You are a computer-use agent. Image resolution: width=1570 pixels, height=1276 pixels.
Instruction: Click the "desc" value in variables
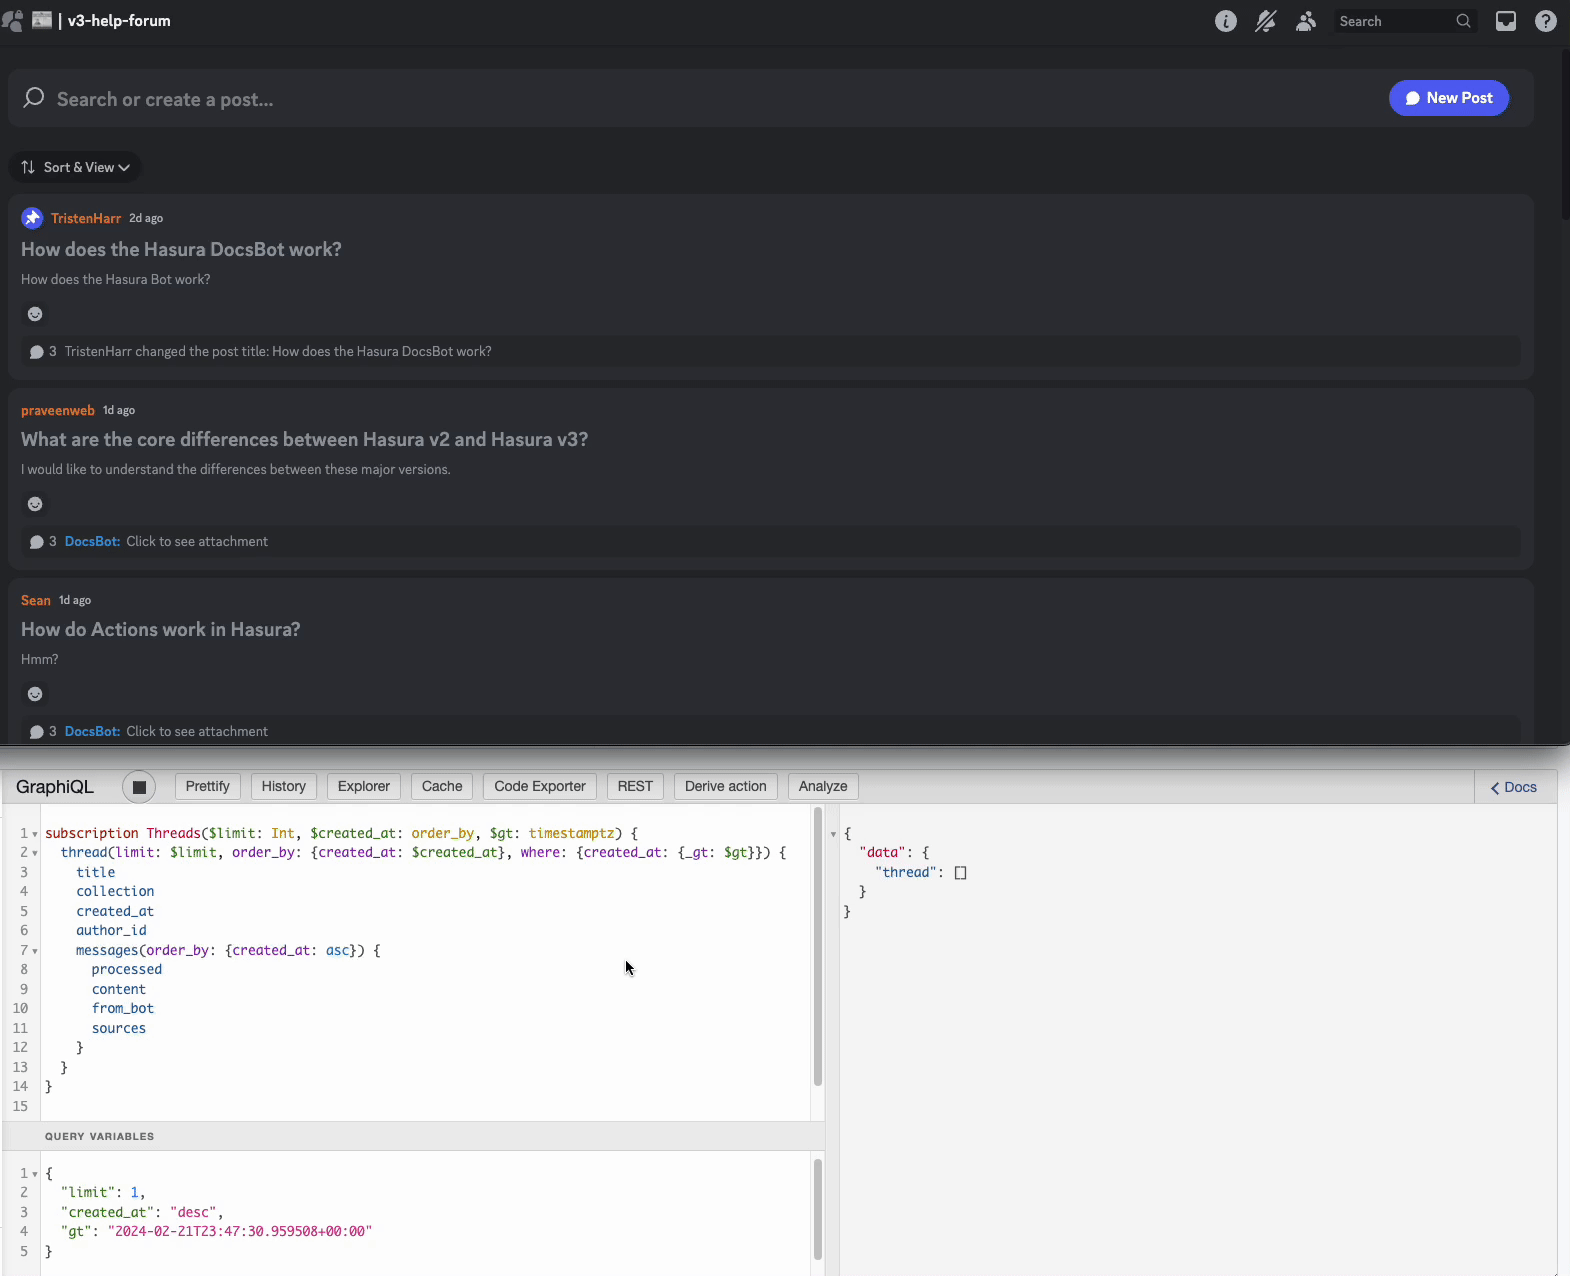tap(194, 1212)
